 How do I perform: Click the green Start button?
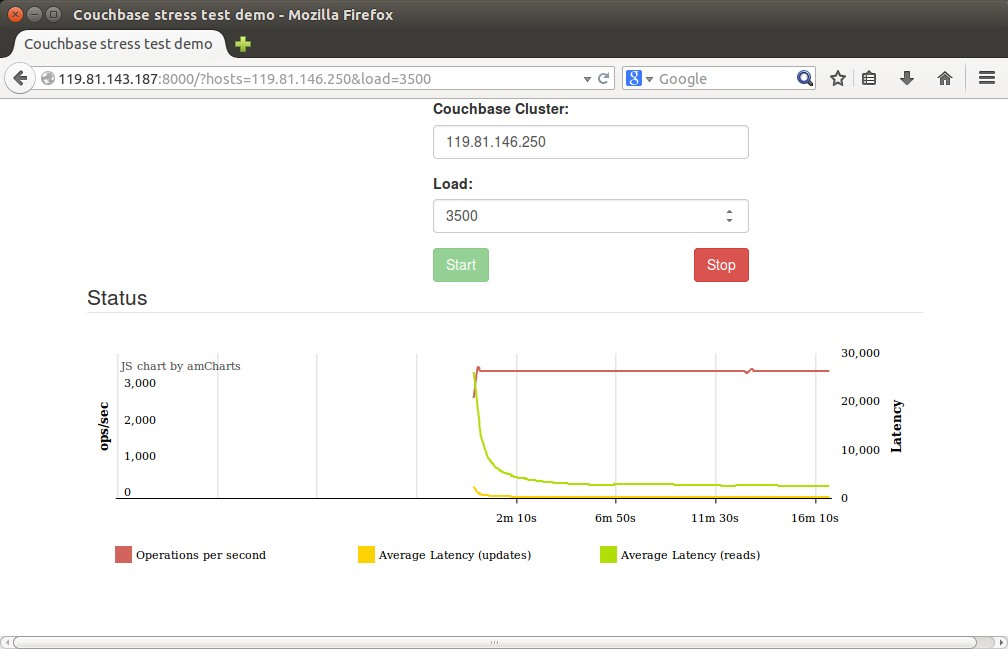coord(460,265)
